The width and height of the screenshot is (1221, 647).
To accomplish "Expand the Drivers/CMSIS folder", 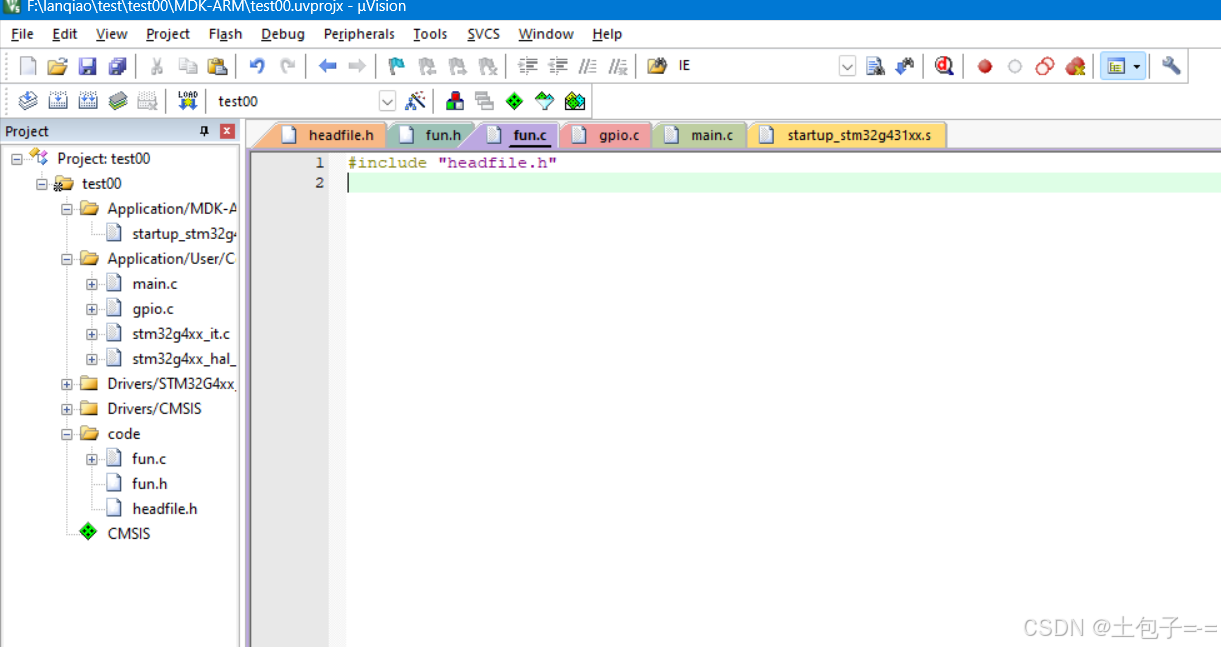I will coord(67,409).
